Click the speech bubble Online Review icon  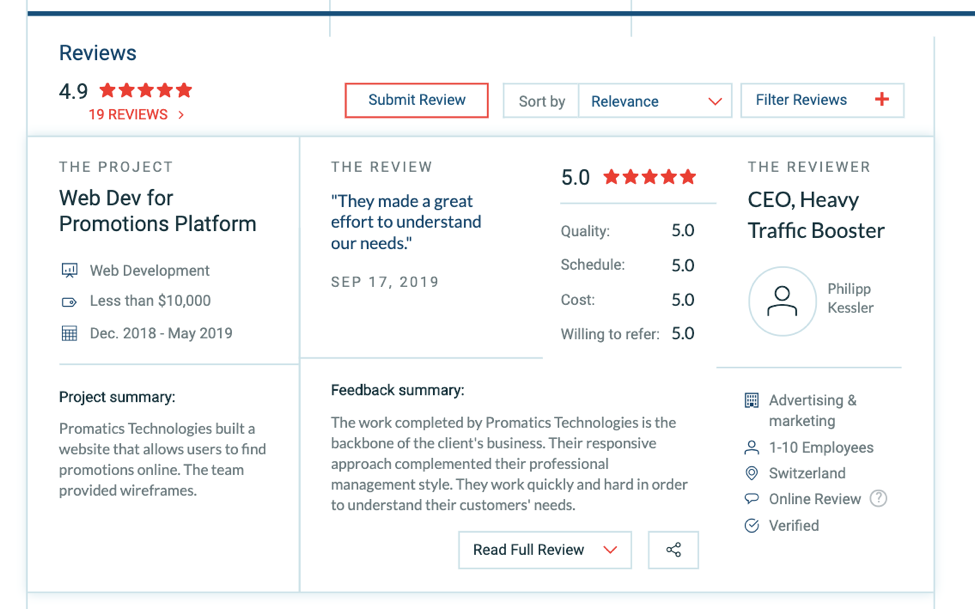tap(752, 499)
